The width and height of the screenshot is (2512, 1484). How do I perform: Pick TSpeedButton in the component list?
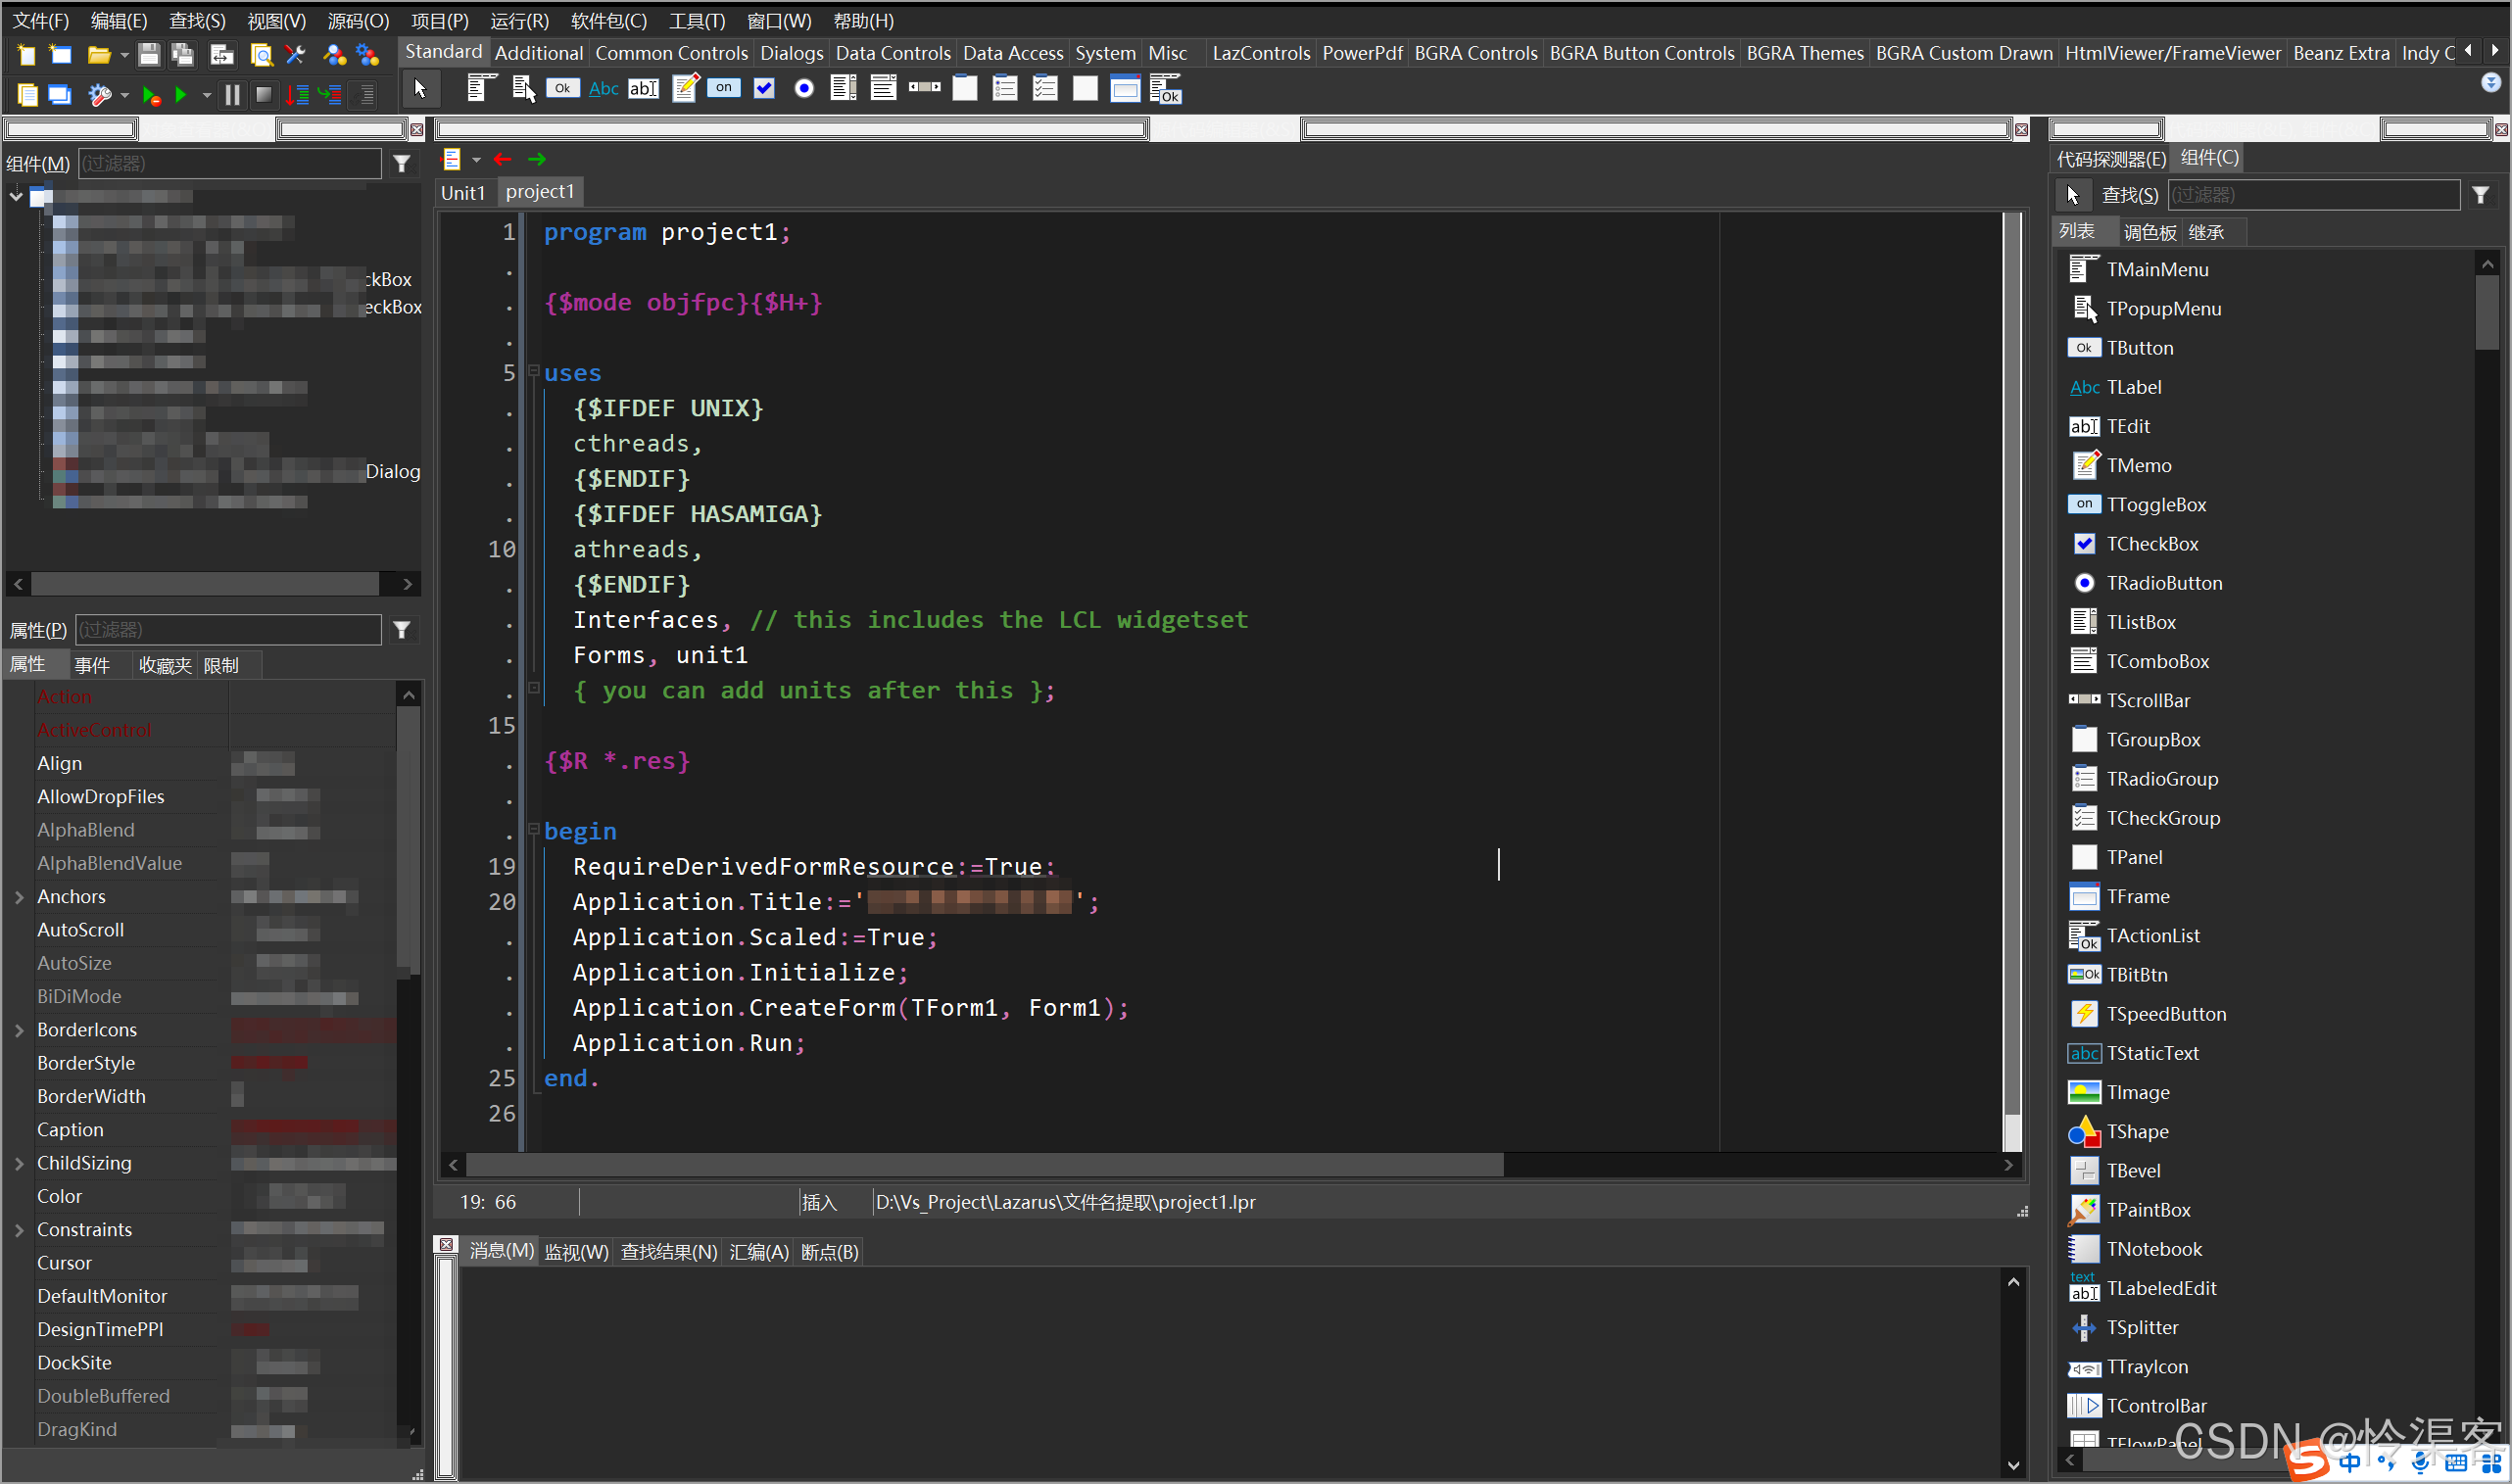pos(2165,1014)
